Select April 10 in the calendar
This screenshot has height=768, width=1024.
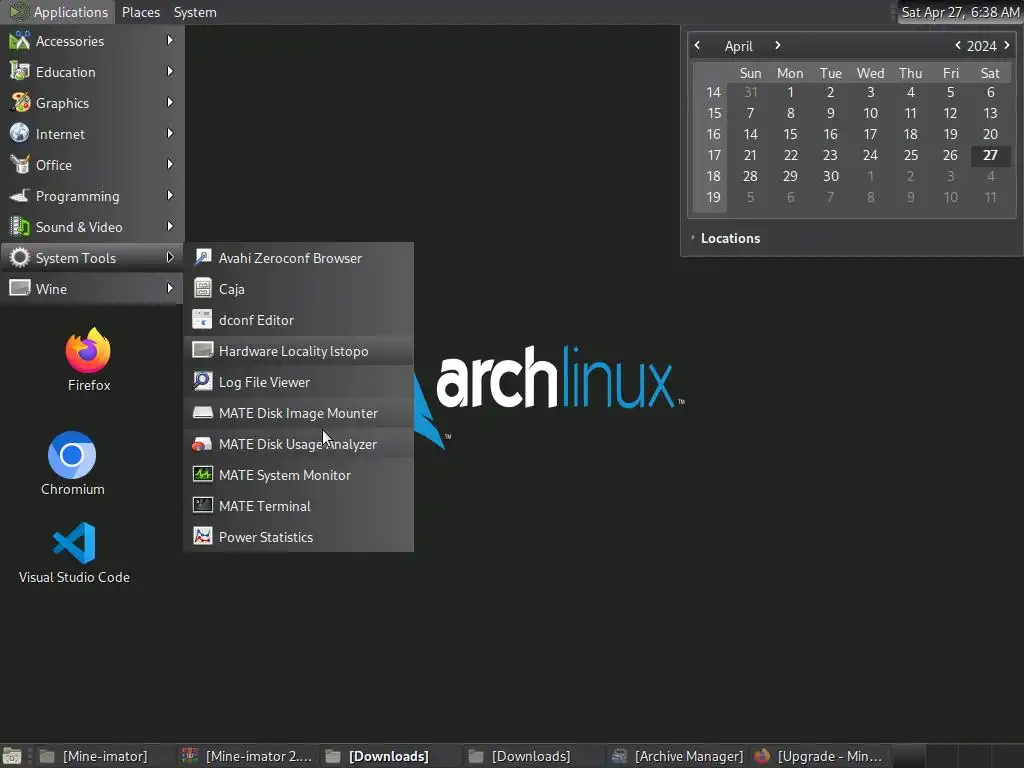point(870,114)
